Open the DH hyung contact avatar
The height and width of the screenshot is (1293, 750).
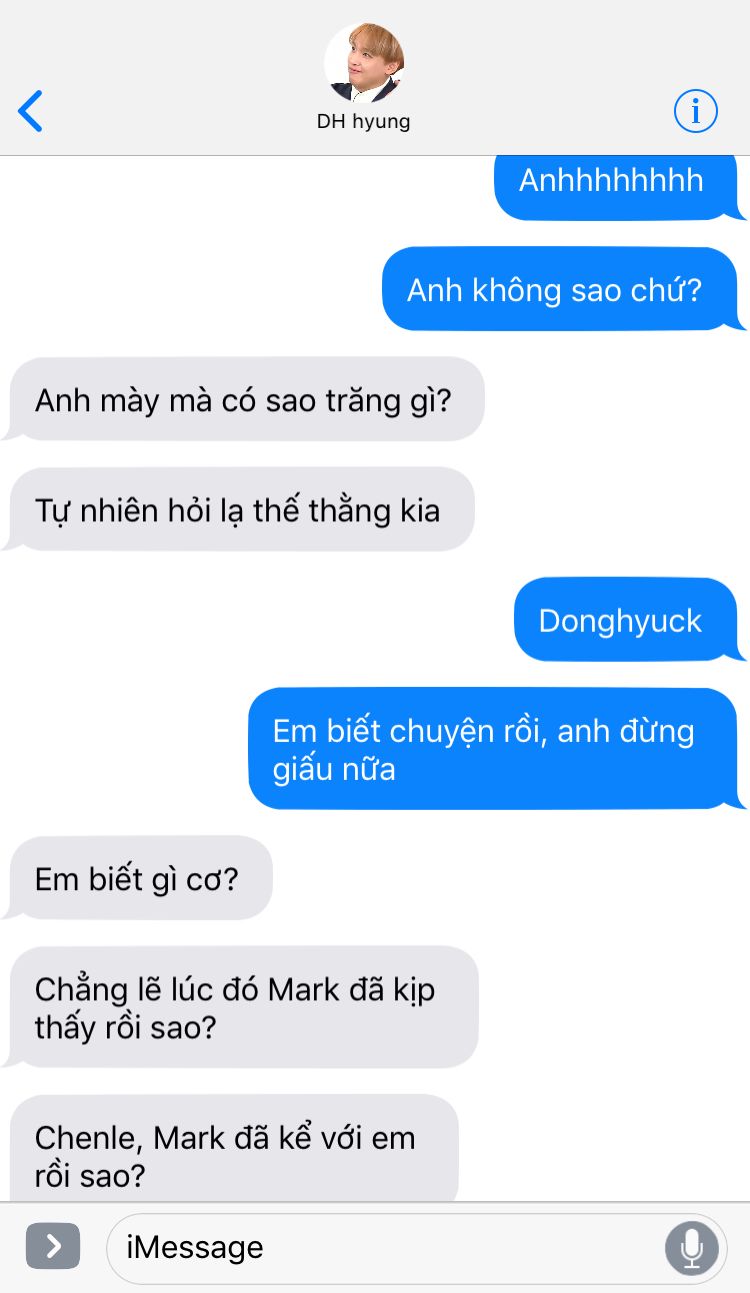[x=364, y=62]
